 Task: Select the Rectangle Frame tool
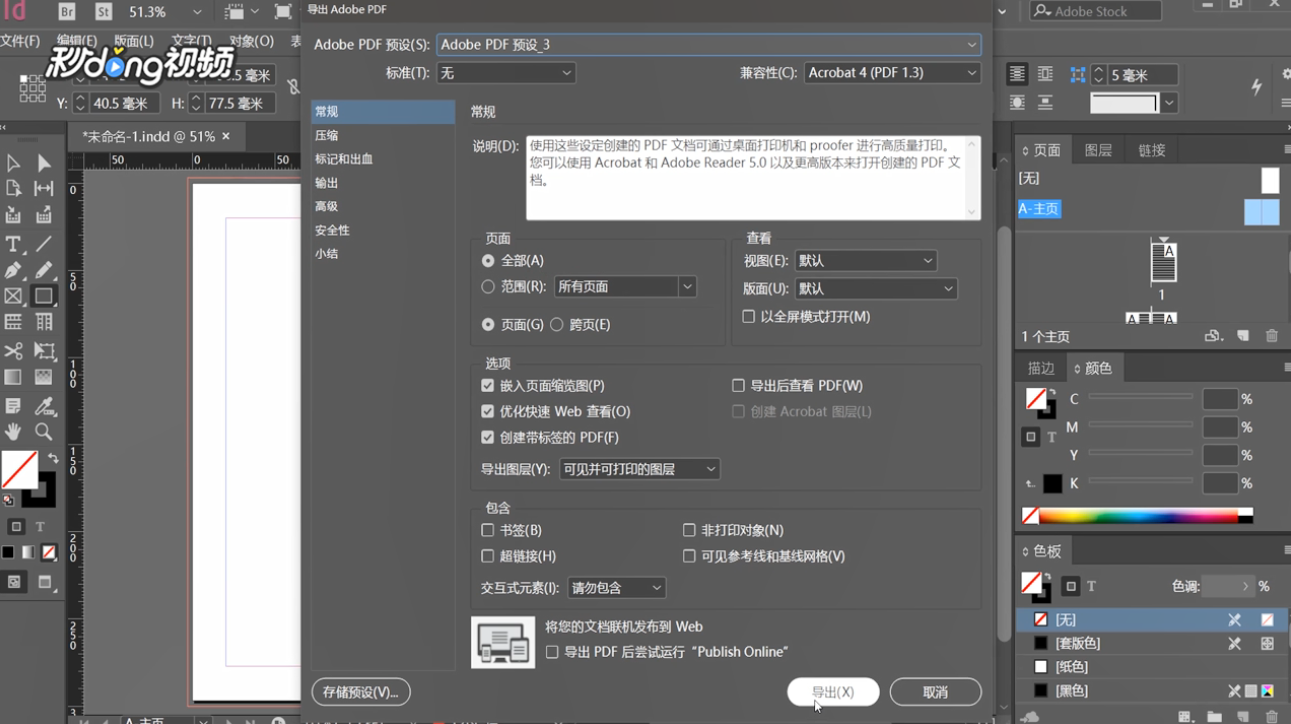click(13, 296)
